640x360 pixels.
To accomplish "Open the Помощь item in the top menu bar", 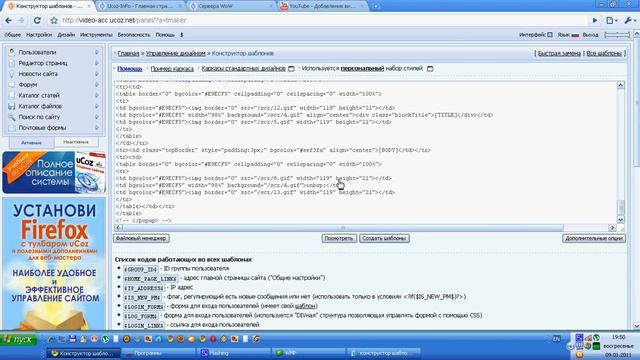I will 165,35.
